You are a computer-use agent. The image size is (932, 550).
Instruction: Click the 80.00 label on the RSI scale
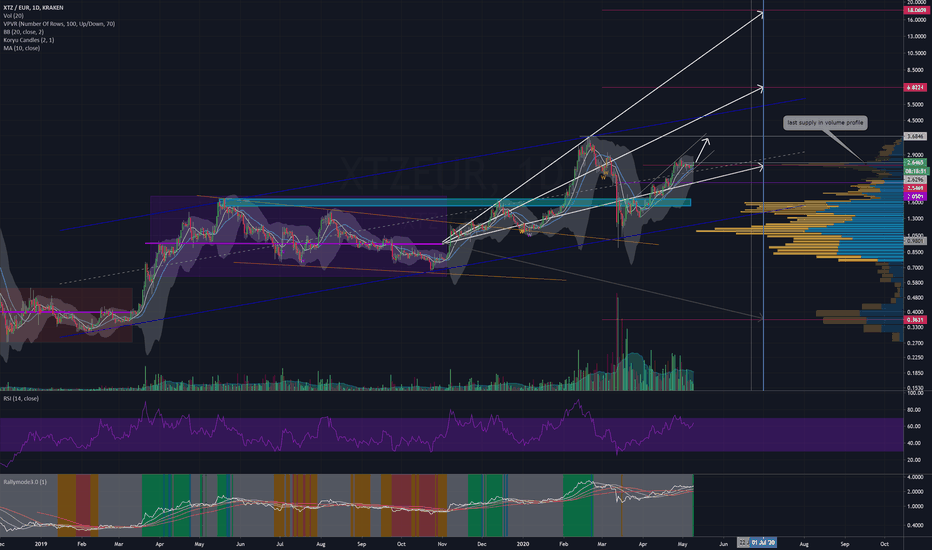click(915, 410)
